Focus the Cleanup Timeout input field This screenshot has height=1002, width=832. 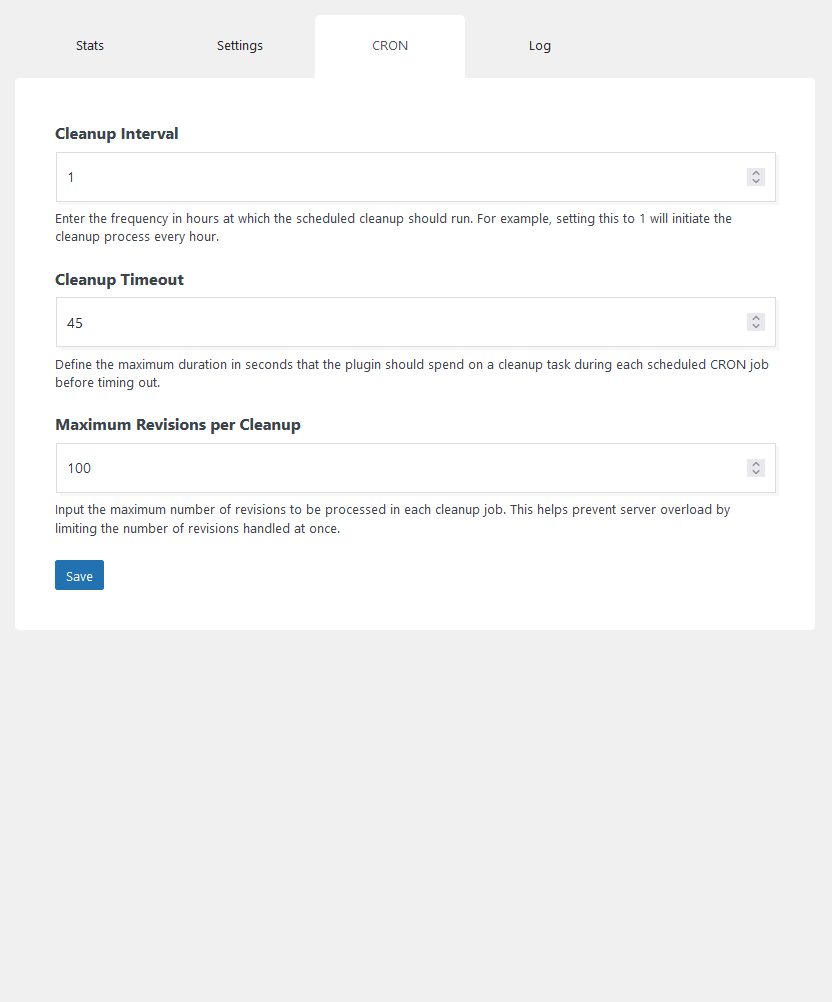tap(415, 322)
